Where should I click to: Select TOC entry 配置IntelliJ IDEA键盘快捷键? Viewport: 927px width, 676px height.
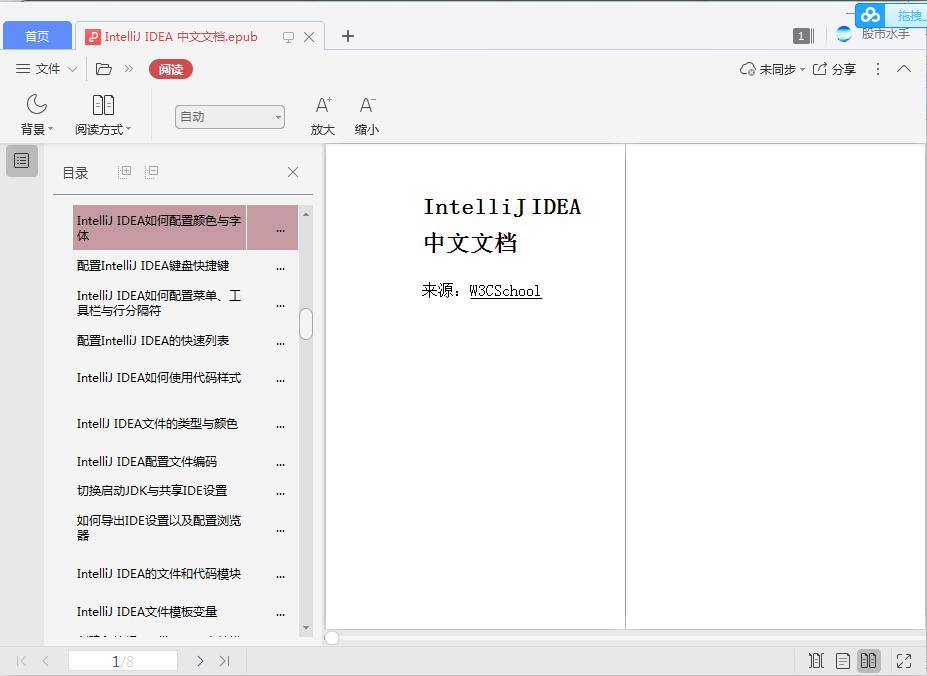tap(153, 266)
